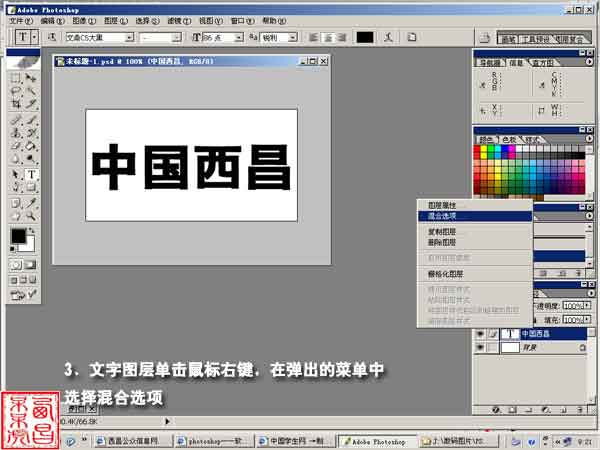Open the character palettes toggle icon

[412, 37]
